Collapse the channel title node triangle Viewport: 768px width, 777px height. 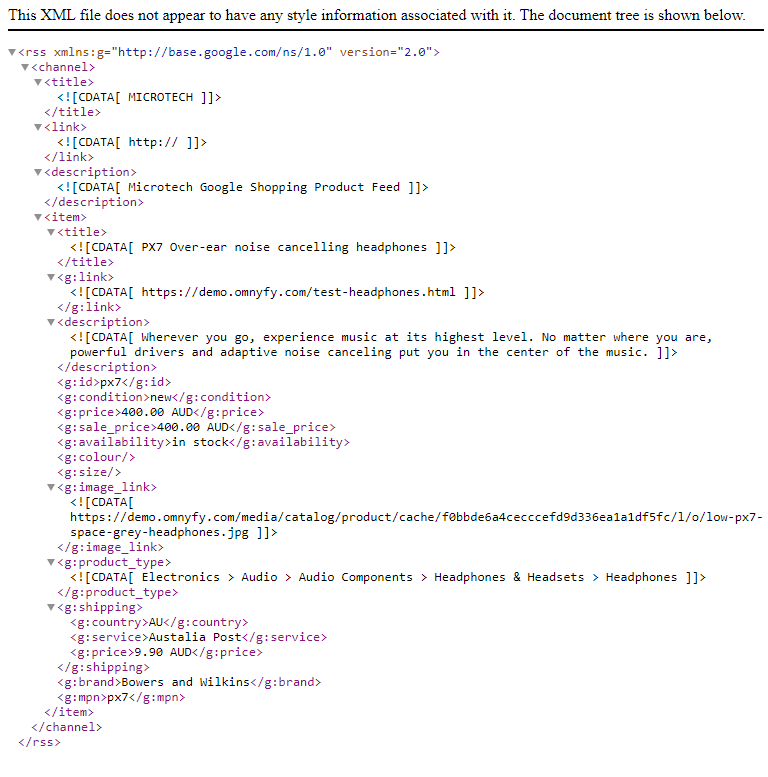click(x=38, y=82)
